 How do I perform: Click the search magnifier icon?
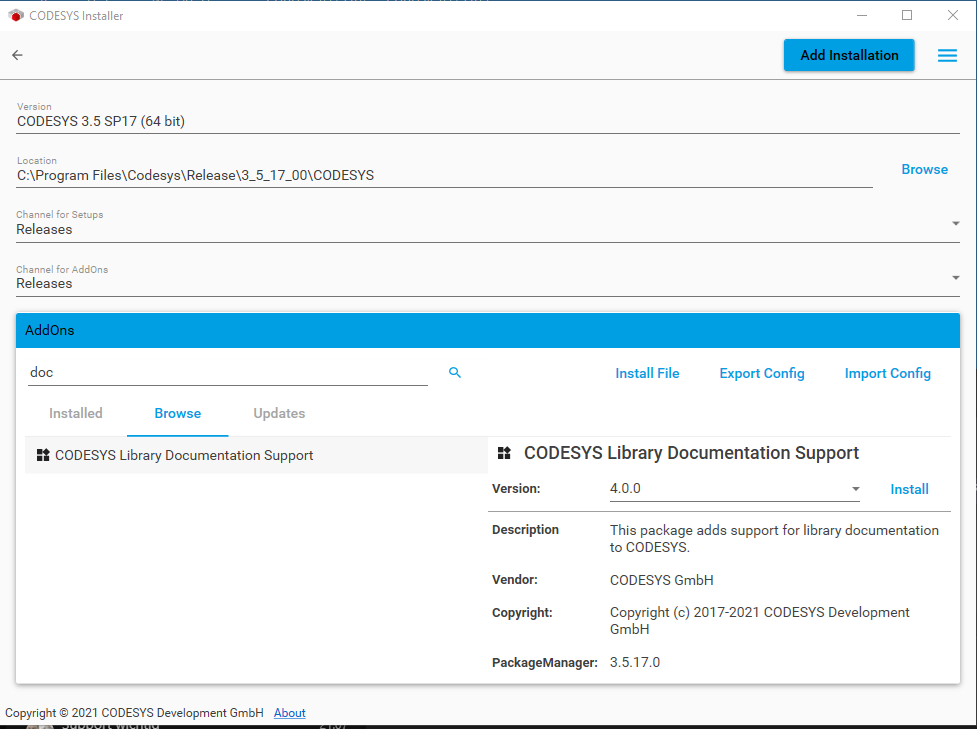(x=455, y=373)
